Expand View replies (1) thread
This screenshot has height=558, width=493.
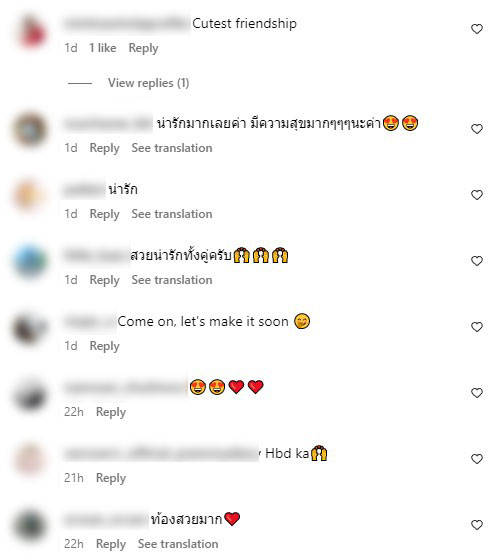148,83
